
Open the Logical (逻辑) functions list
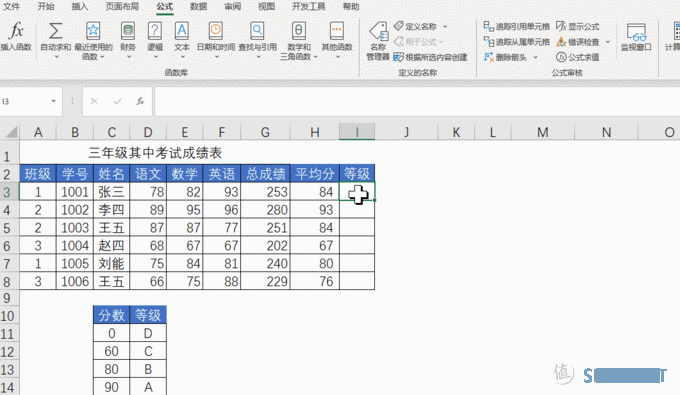click(x=155, y=39)
